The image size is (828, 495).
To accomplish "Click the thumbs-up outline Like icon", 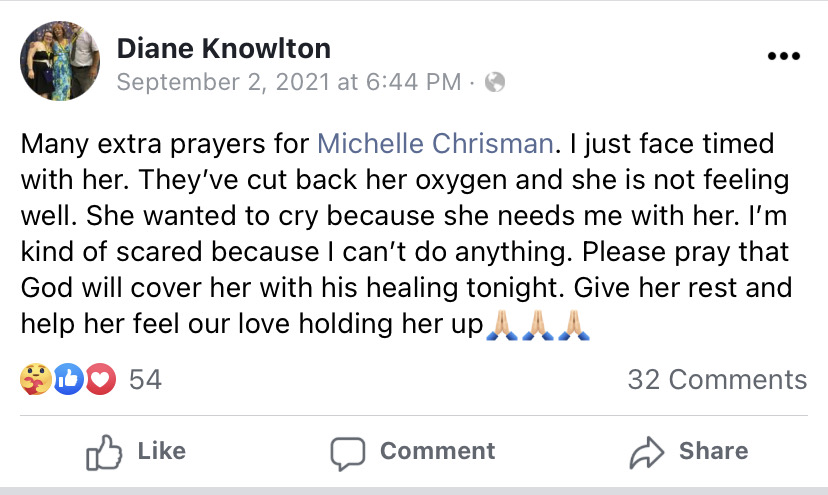I will point(103,452).
